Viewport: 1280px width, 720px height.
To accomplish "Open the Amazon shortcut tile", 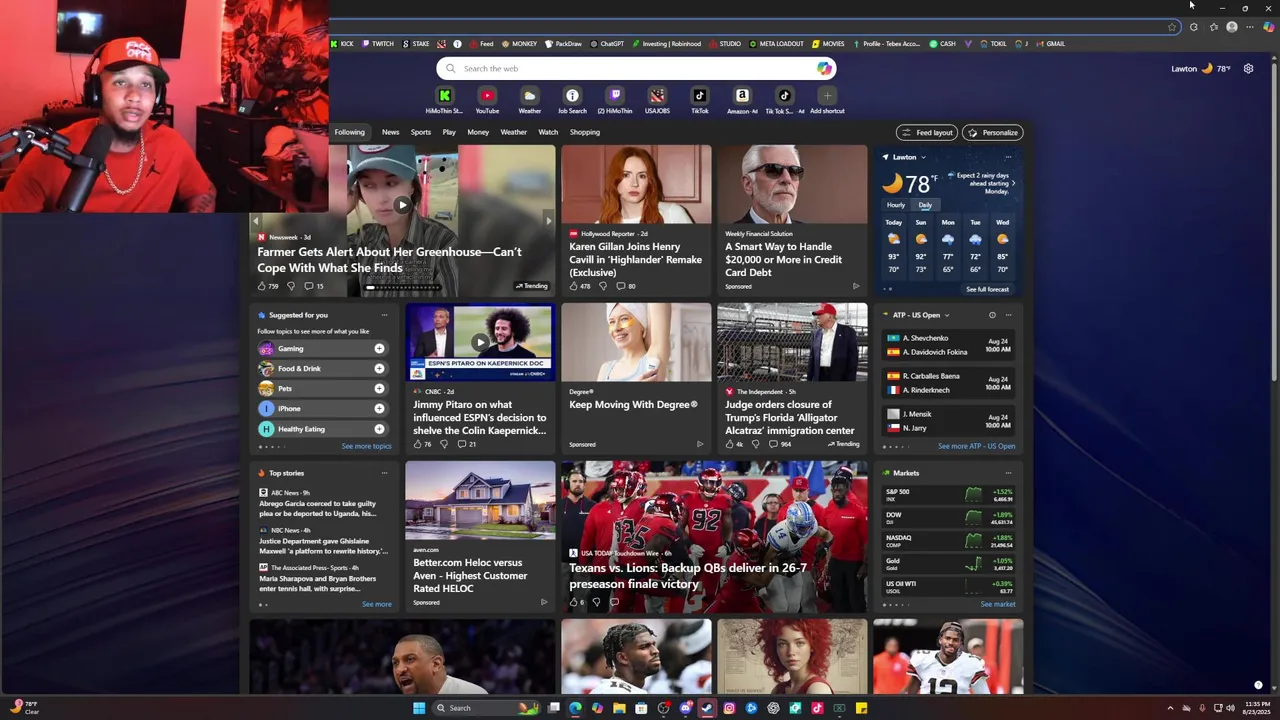I will tap(742, 100).
